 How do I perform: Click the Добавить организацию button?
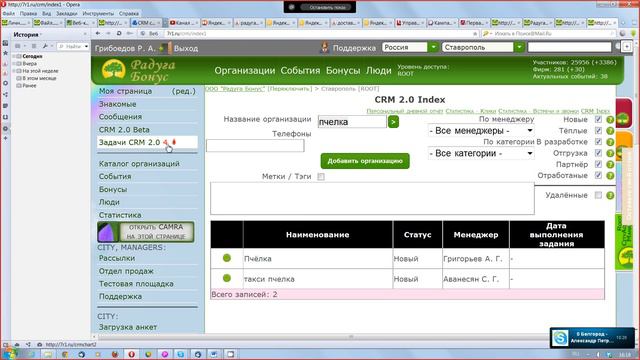365,161
